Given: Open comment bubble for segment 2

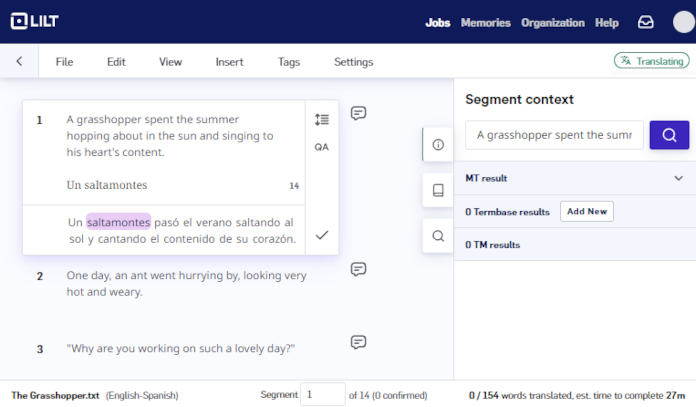Looking at the screenshot, I should tap(358, 269).
